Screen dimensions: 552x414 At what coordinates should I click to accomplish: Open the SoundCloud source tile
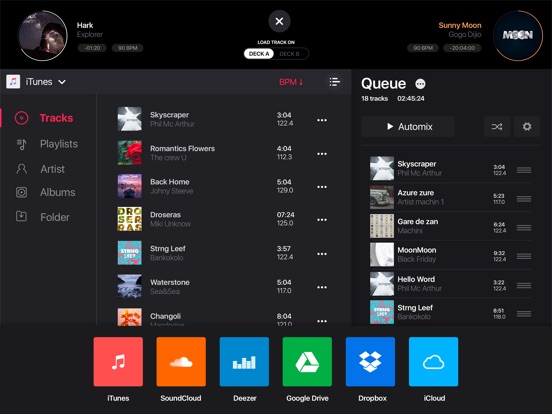pos(181,362)
